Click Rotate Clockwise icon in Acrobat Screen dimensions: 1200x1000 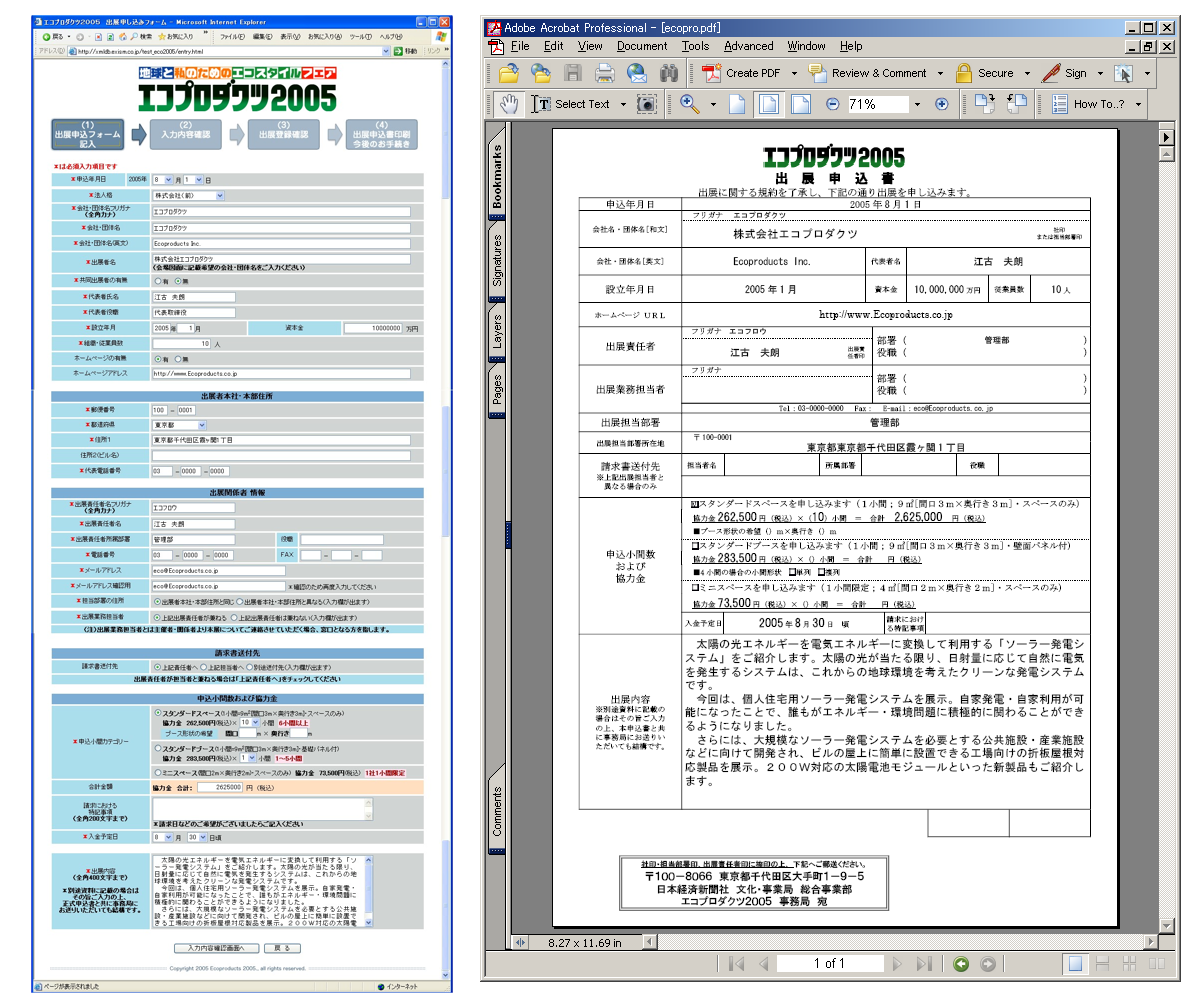(985, 103)
